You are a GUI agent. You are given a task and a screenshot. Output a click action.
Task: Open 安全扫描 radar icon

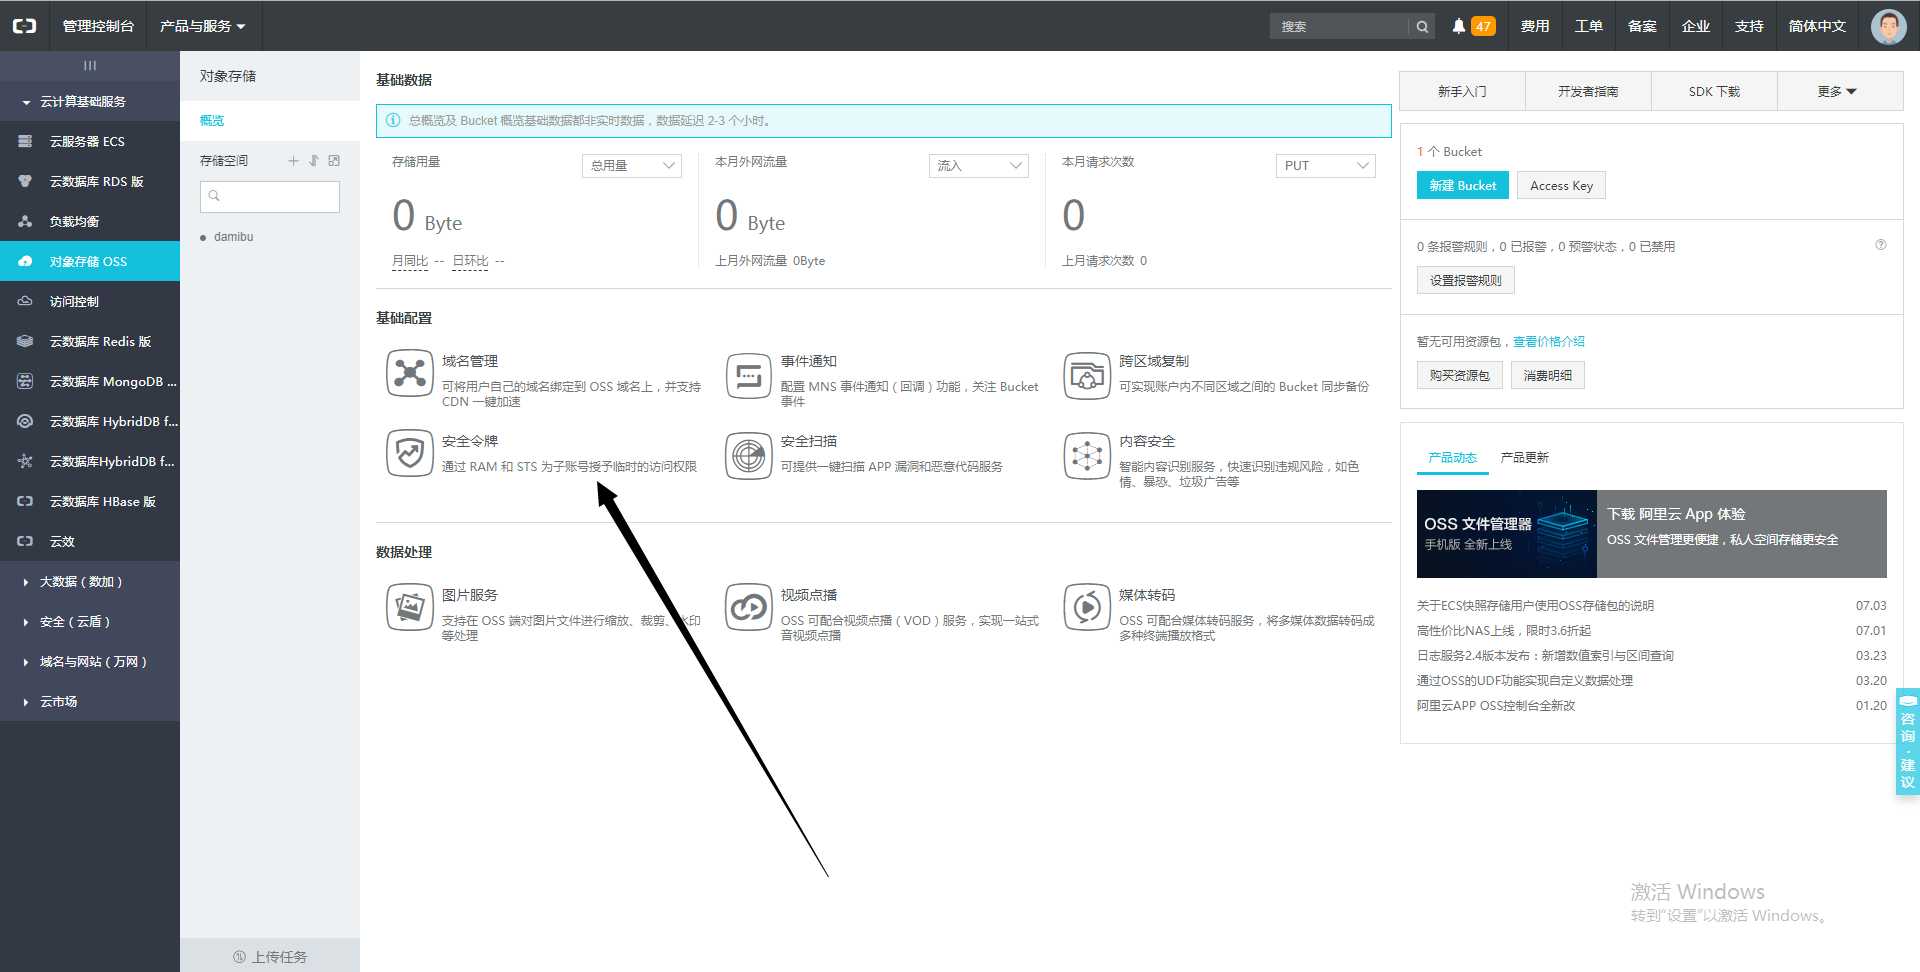748,455
